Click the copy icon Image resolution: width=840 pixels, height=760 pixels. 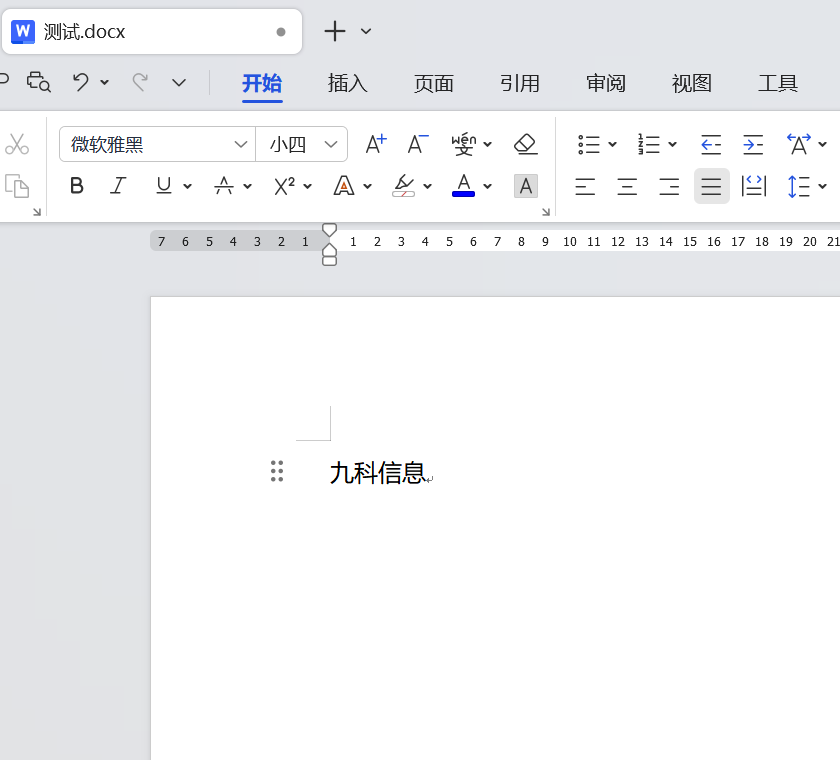(x=17, y=186)
